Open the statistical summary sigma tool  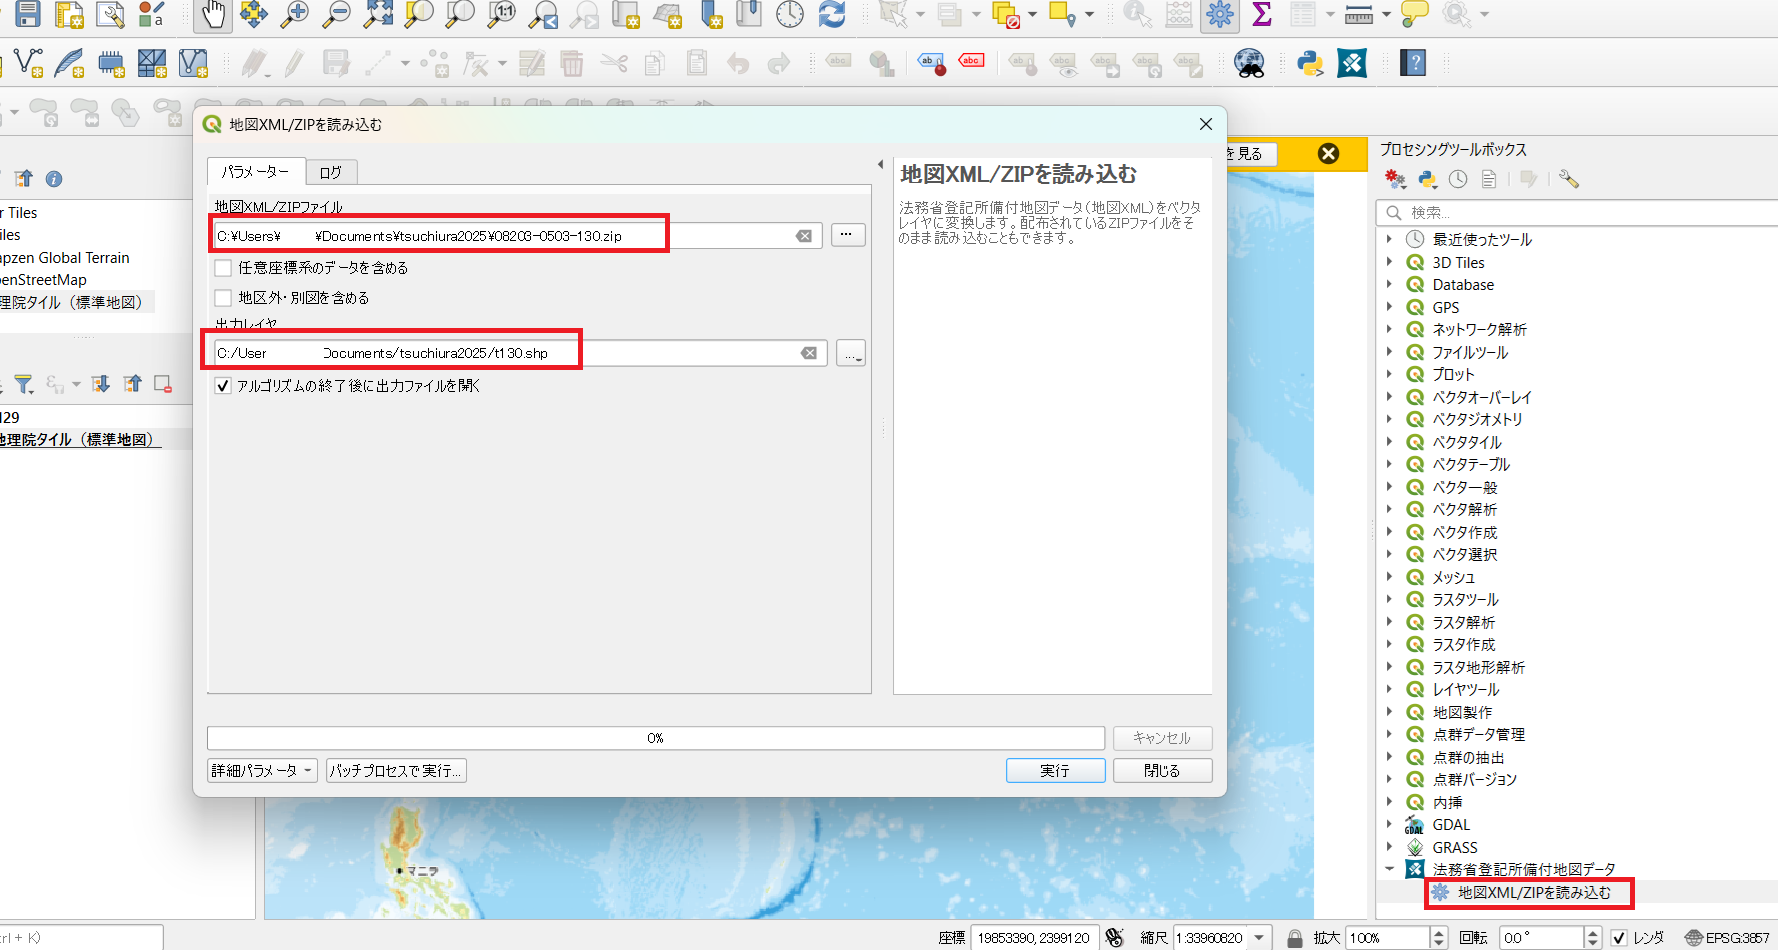1262,14
